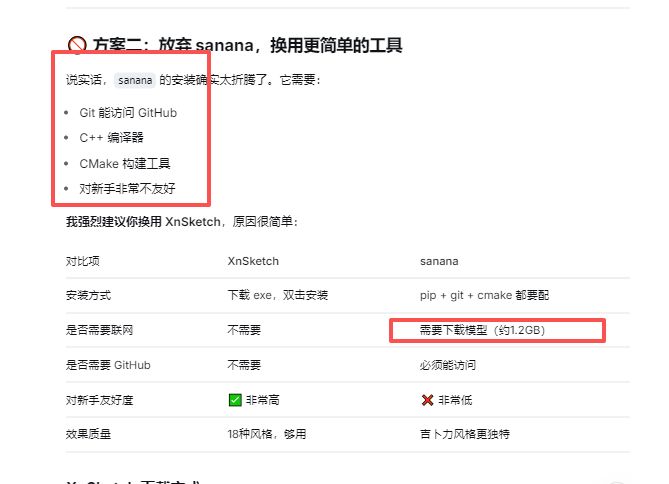
Task: Click the XnSketch column header
Action: [x=253, y=261]
